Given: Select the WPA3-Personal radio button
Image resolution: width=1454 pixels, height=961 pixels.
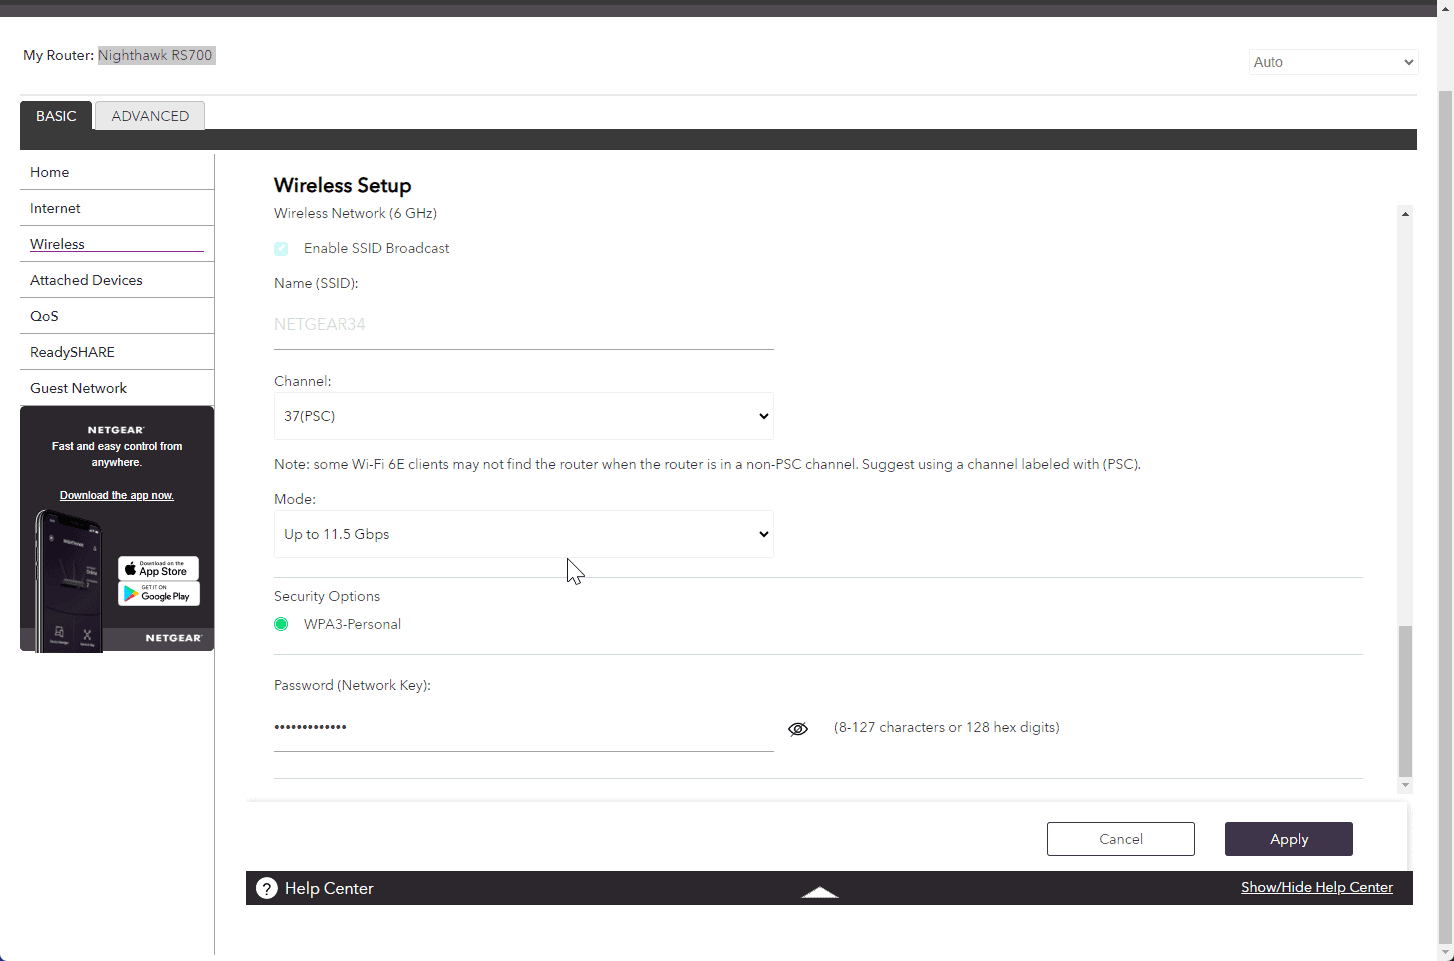Looking at the screenshot, I should (281, 624).
